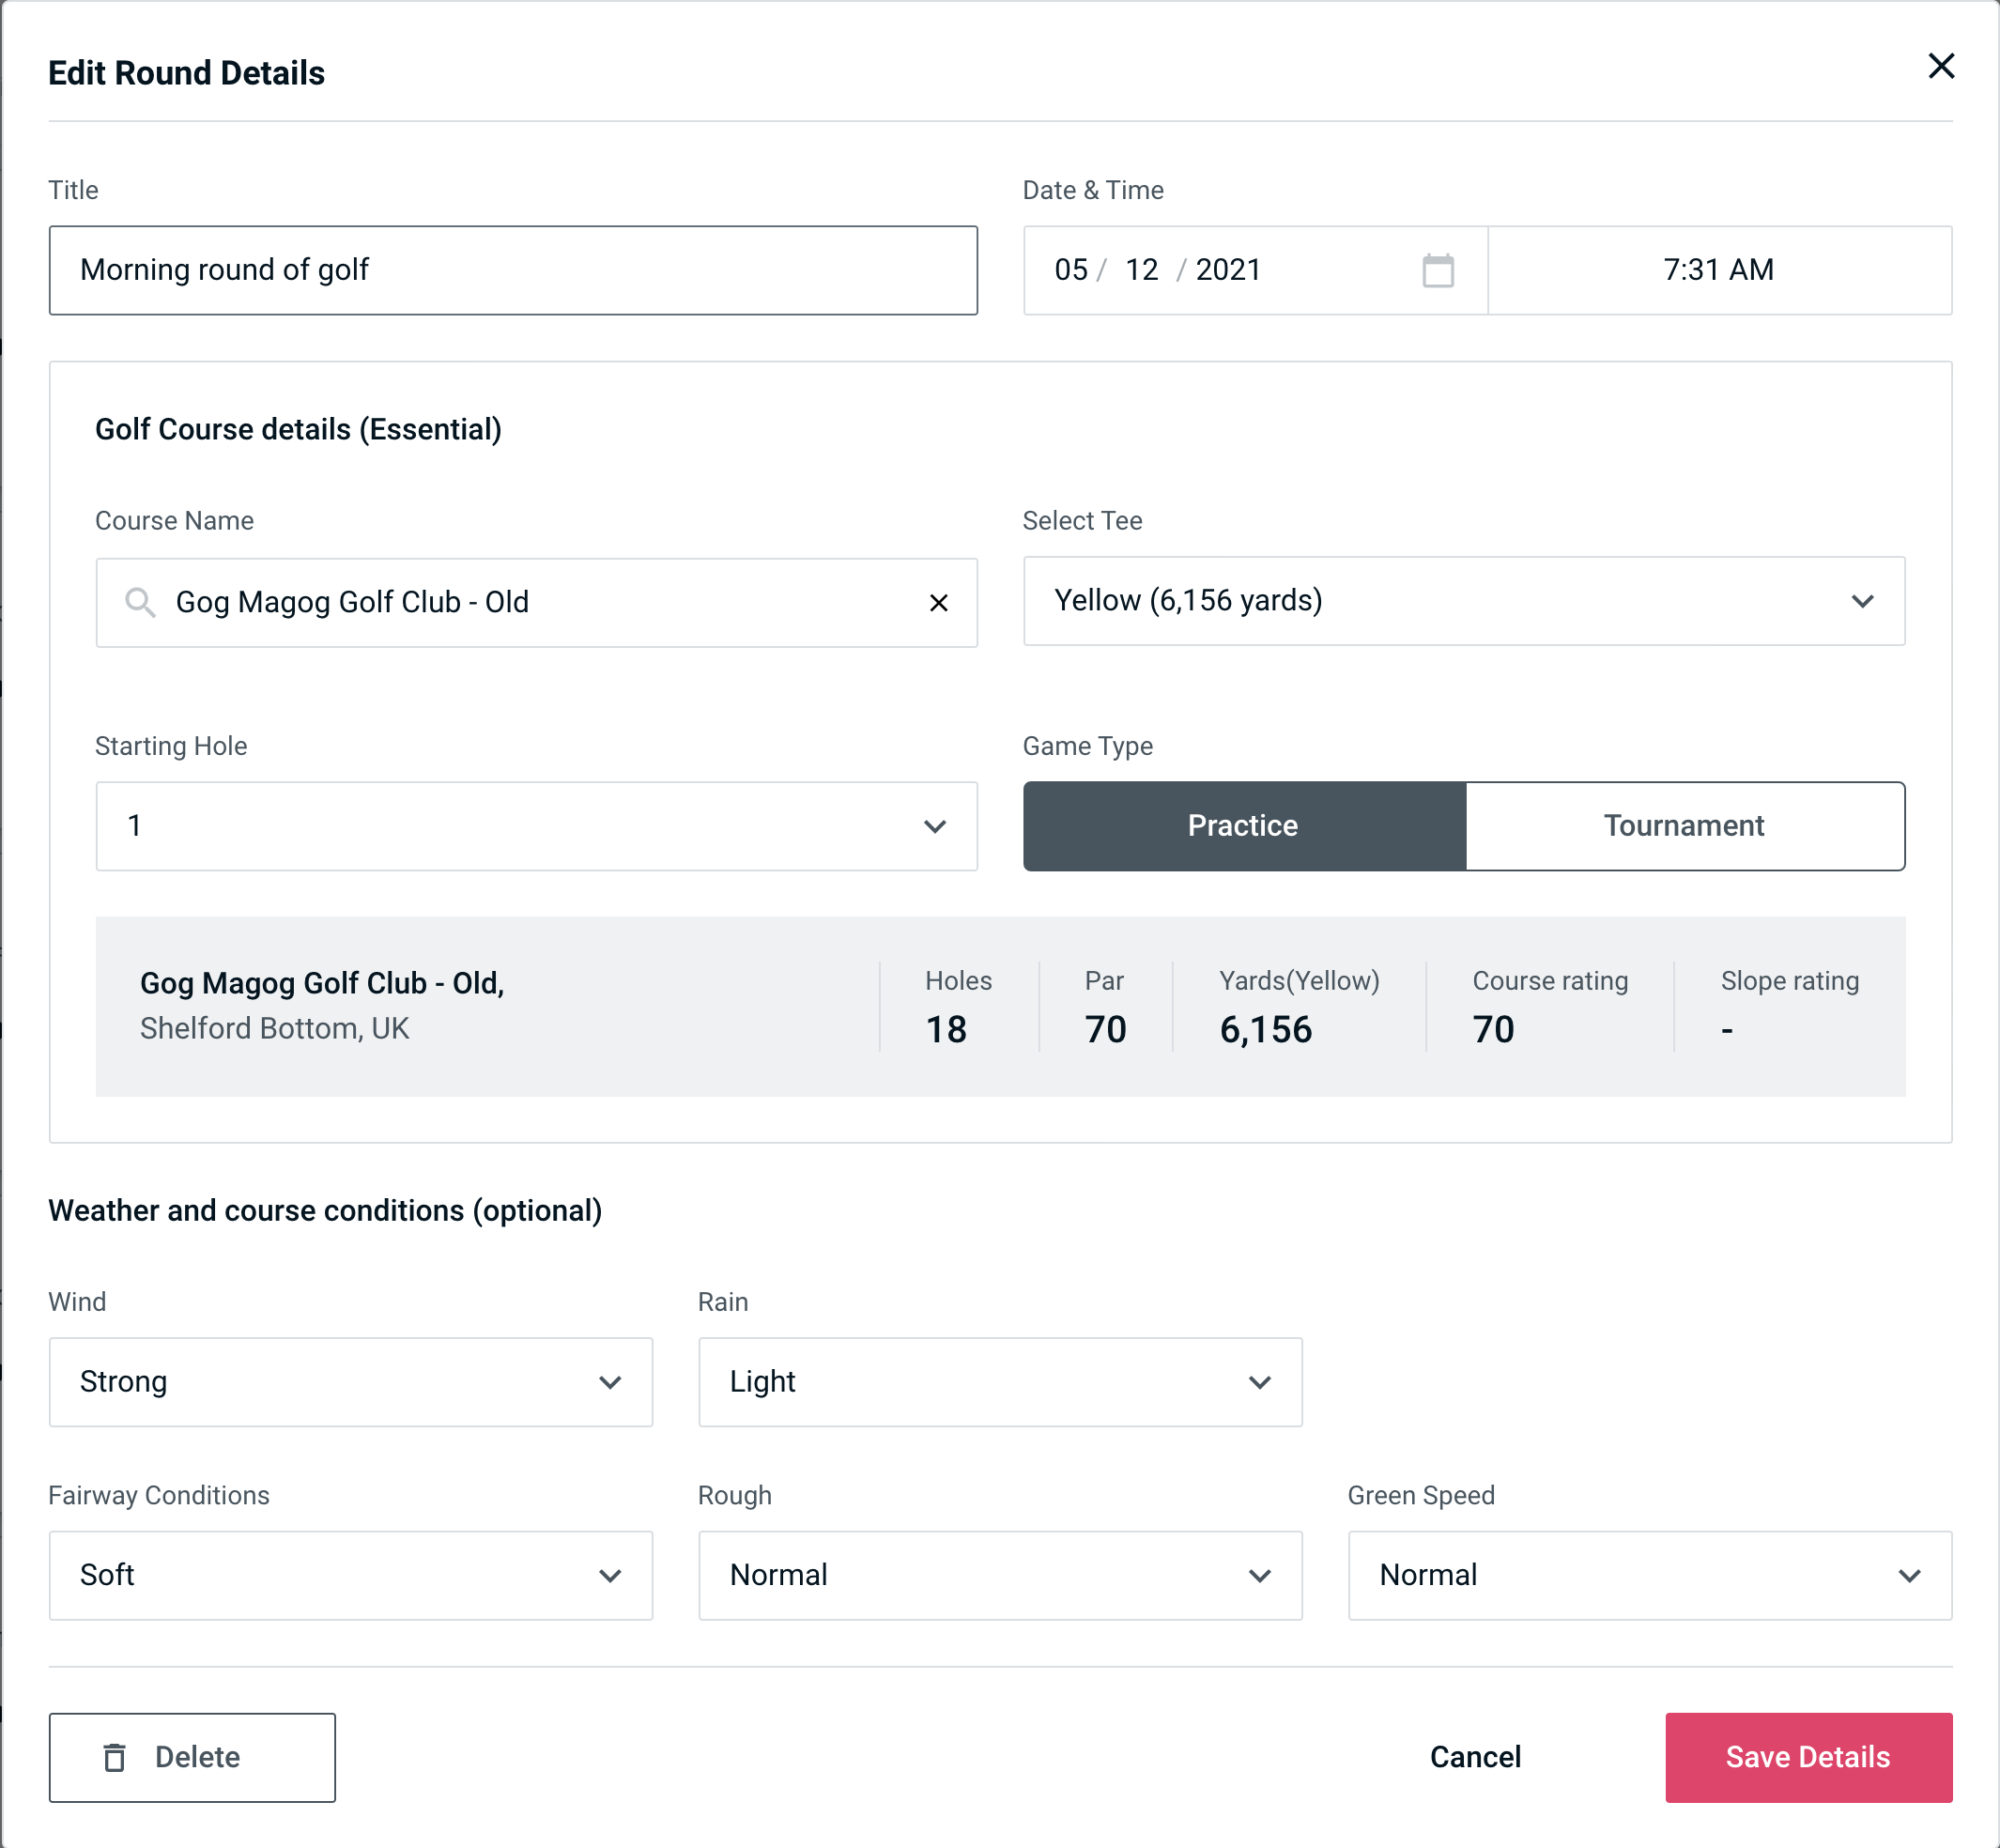Click Delete round option

[192, 1756]
